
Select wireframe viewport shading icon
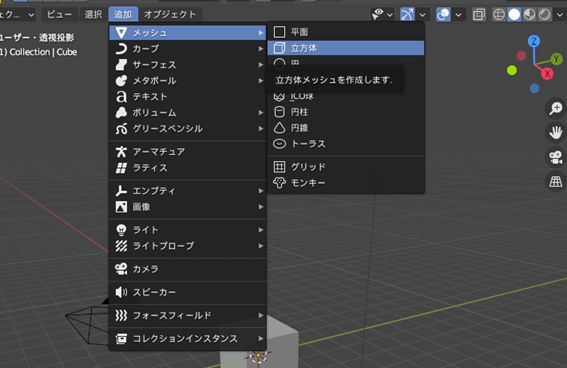click(x=499, y=14)
